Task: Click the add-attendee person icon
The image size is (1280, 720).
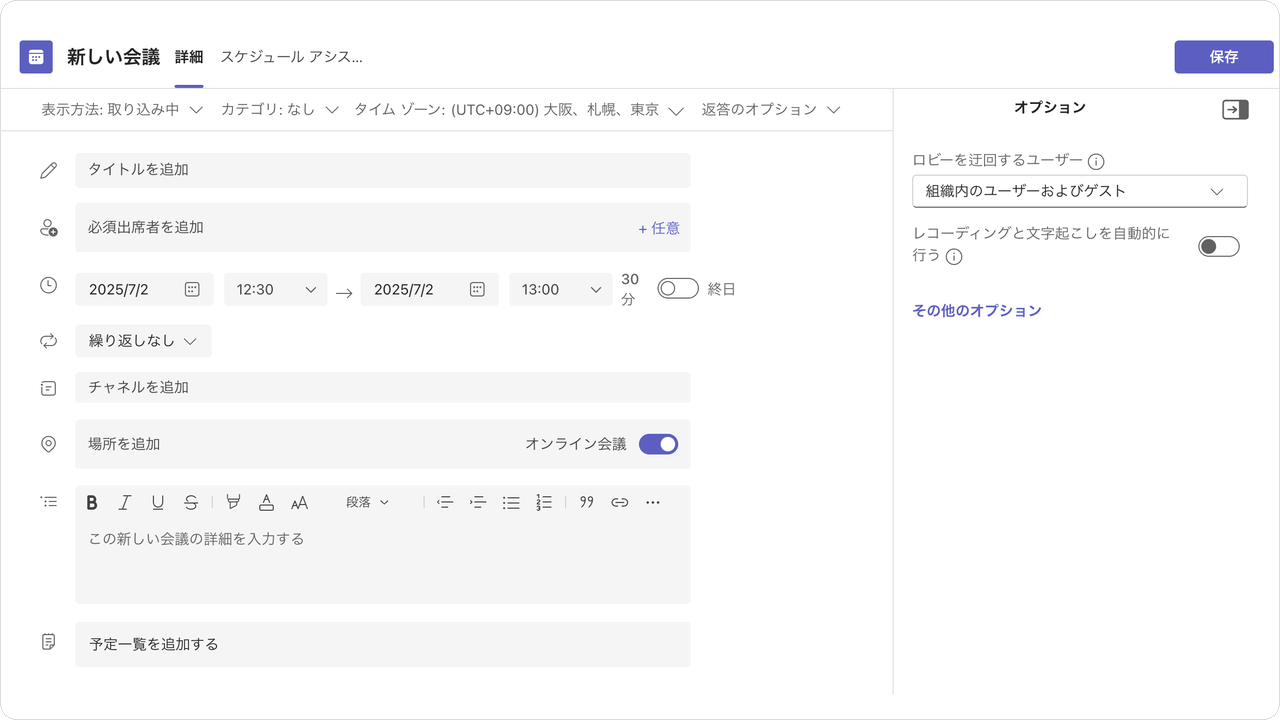Action: pyautogui.click(x=48, y=228)
